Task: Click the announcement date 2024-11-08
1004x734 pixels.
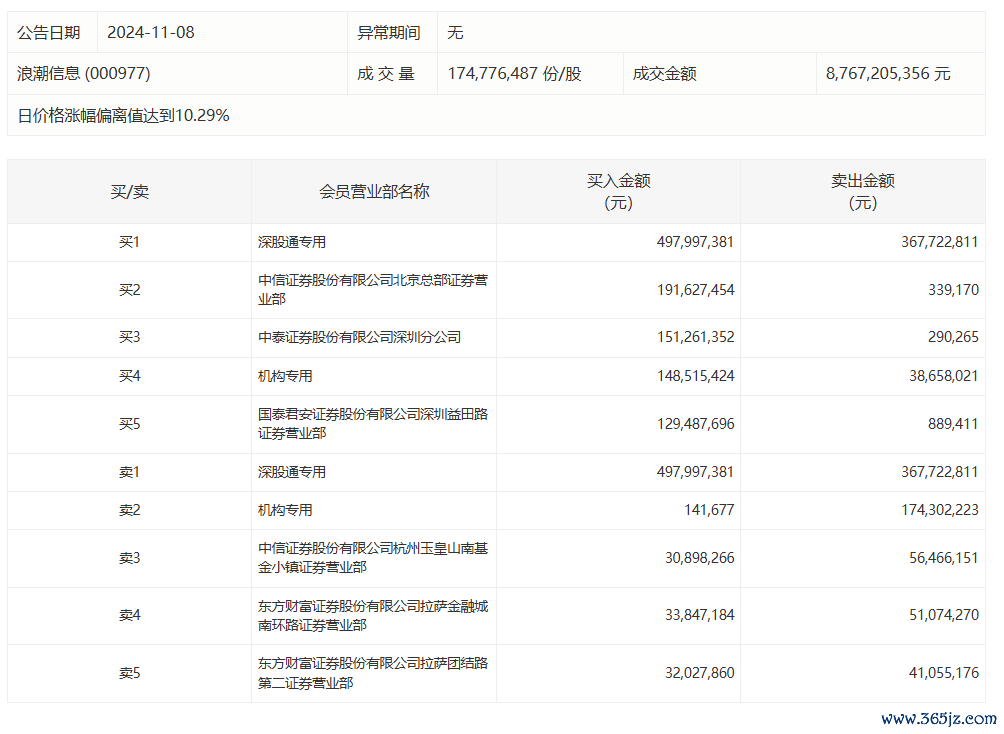Action: coord(150,33)
